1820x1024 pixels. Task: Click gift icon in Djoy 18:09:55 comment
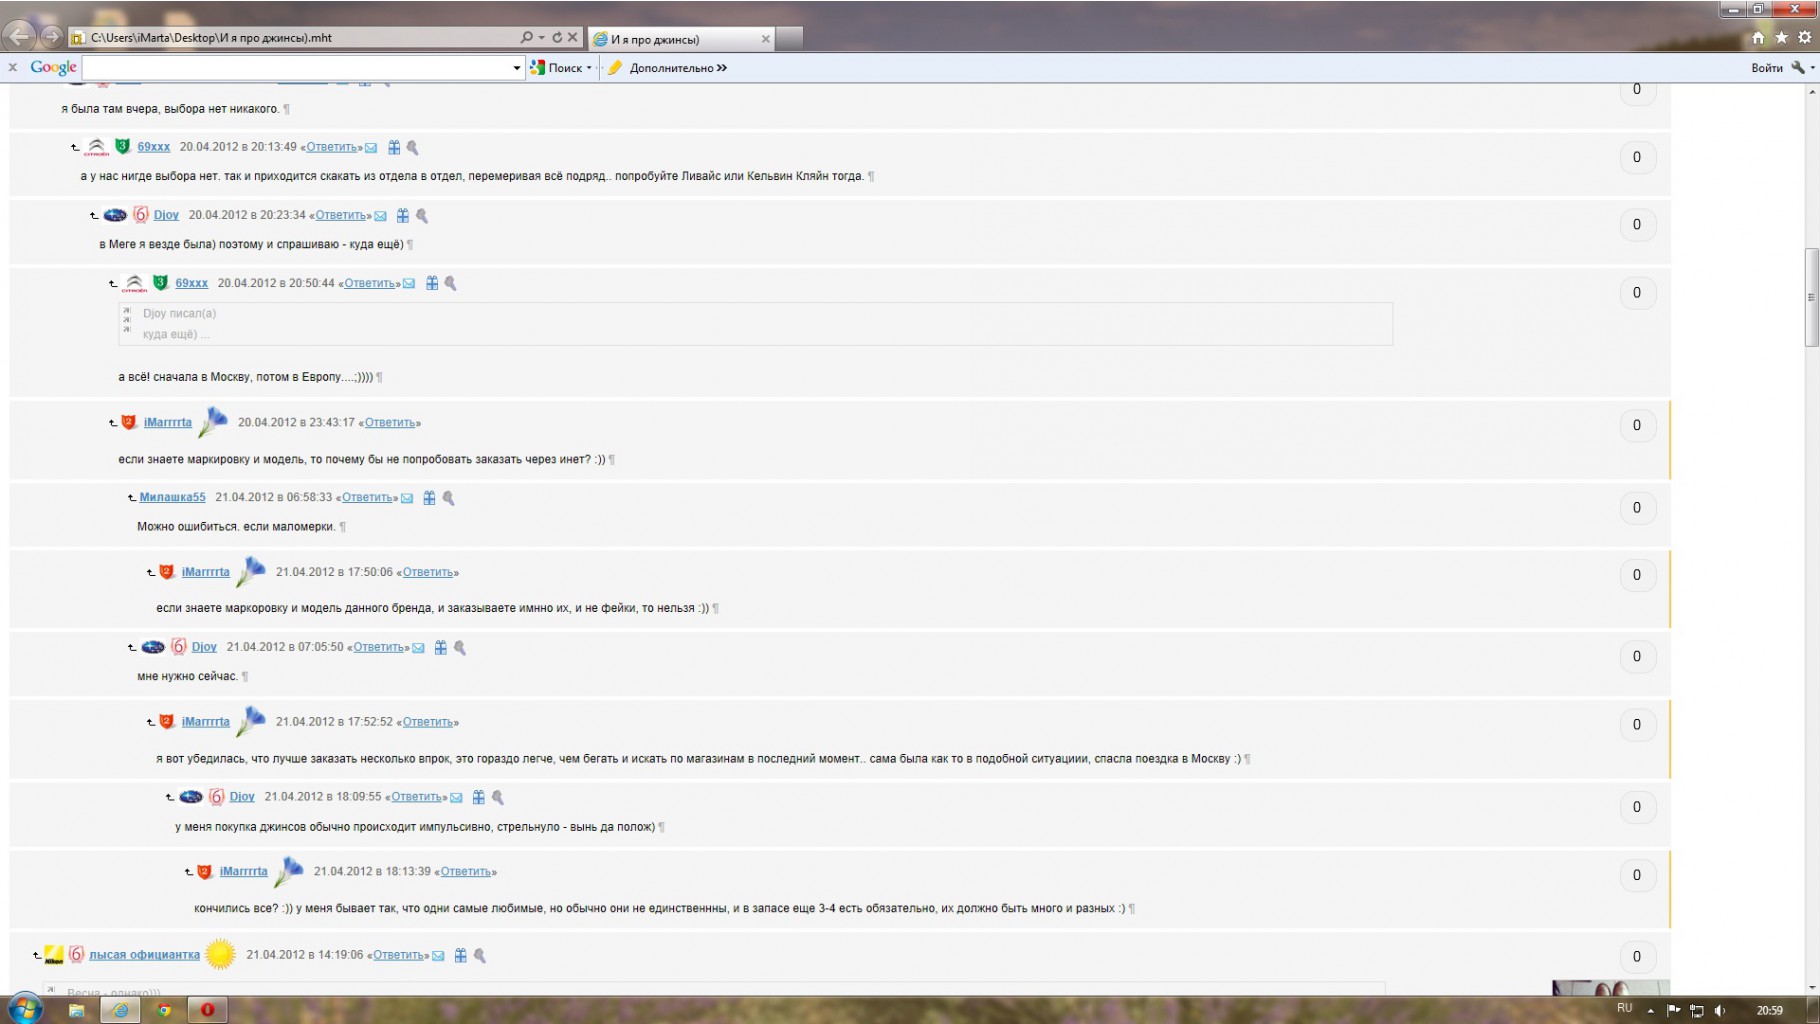(479, 797)
